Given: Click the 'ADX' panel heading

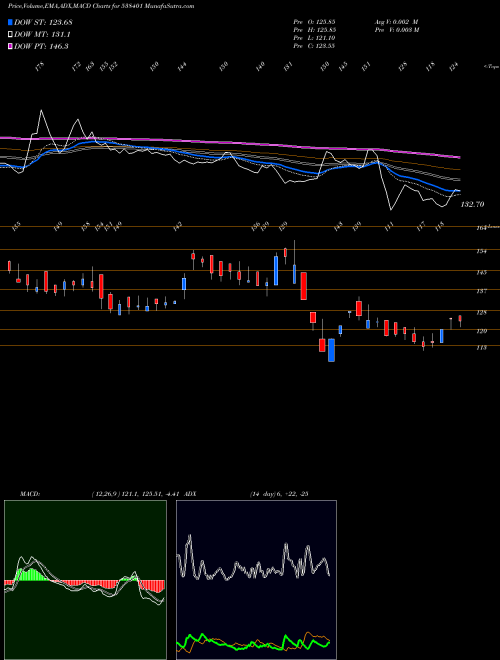Looking at the screenshot, I should 190,494.
